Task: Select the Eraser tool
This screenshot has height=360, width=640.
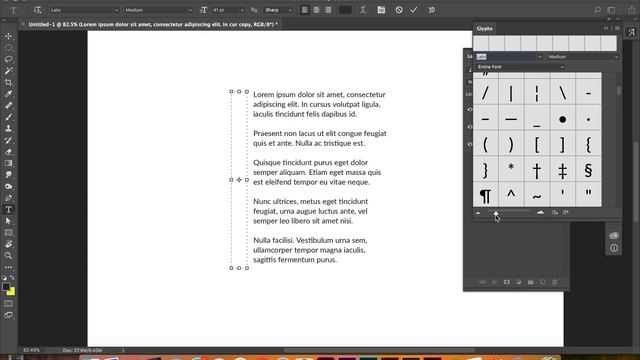Action: pyautogui.click(x=8, y=151)
